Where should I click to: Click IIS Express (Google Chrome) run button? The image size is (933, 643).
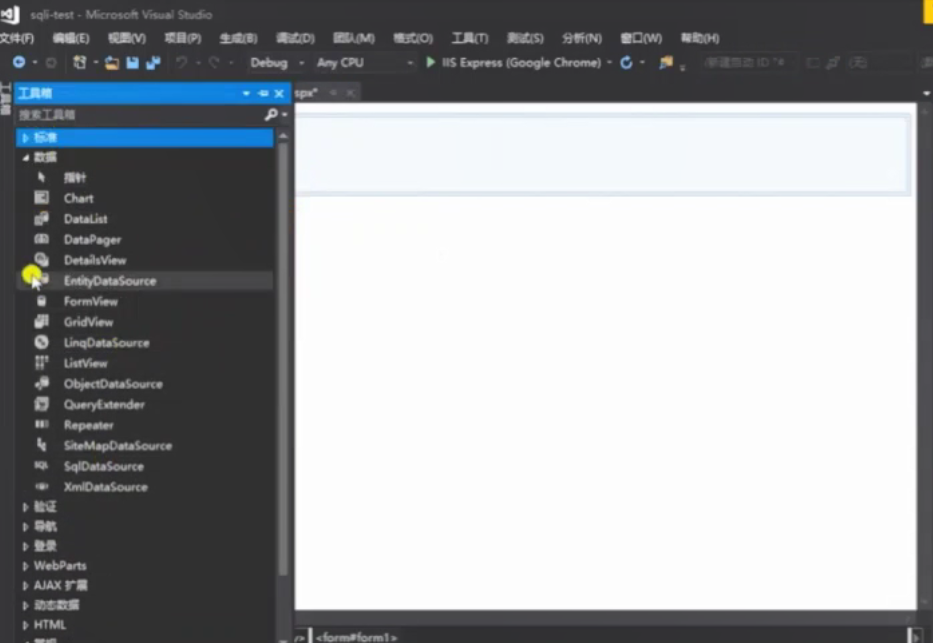[514, 62]
